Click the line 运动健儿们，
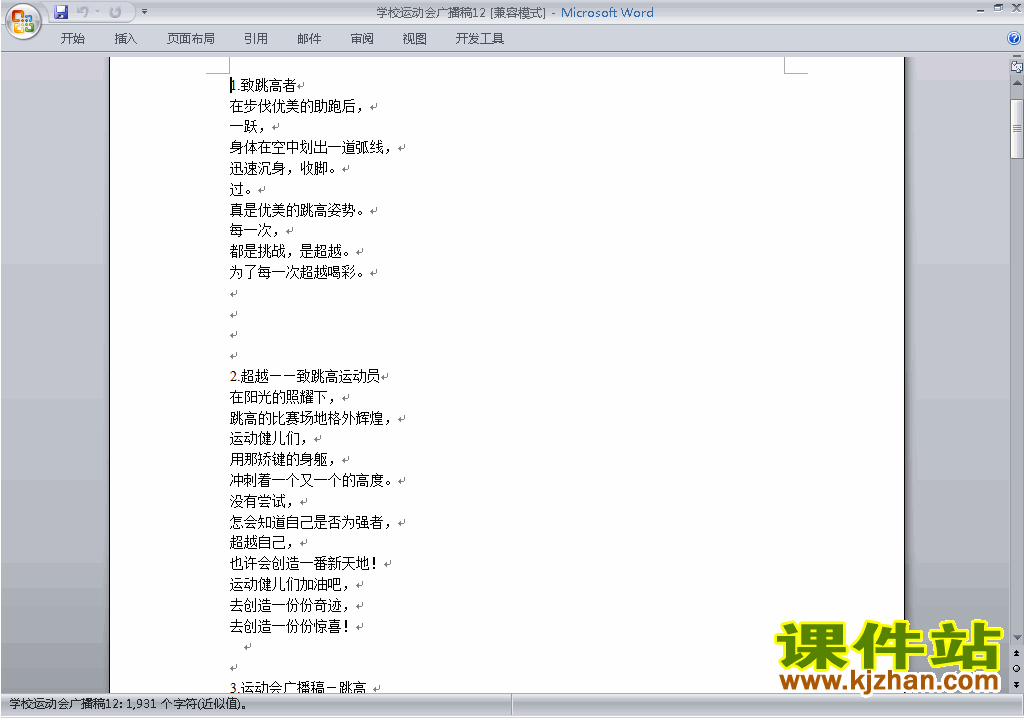Image resolution: width=1024 pixels, height=718 pixels. click(268, 438)
